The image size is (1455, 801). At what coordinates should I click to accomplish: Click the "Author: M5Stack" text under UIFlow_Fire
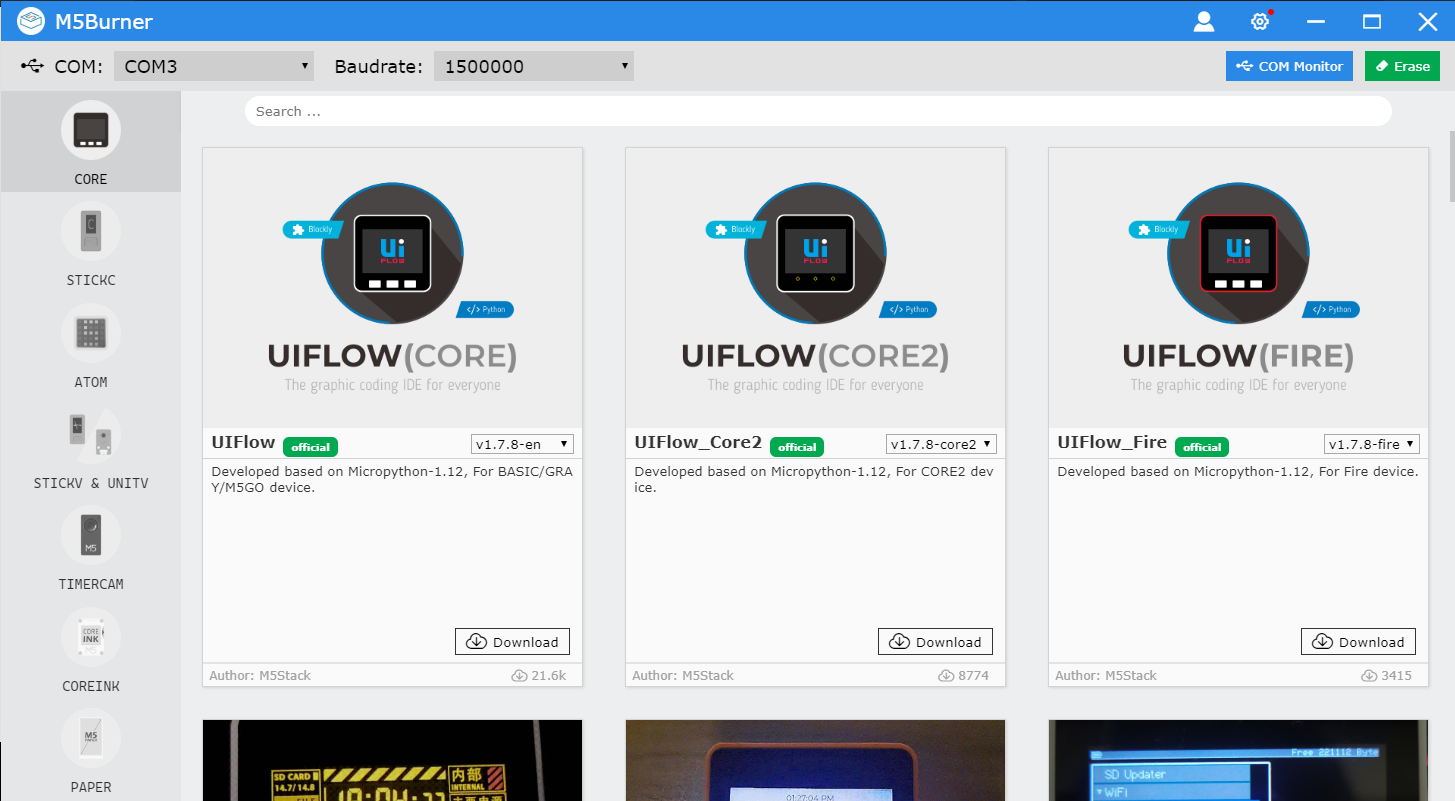pos(1106,676)
